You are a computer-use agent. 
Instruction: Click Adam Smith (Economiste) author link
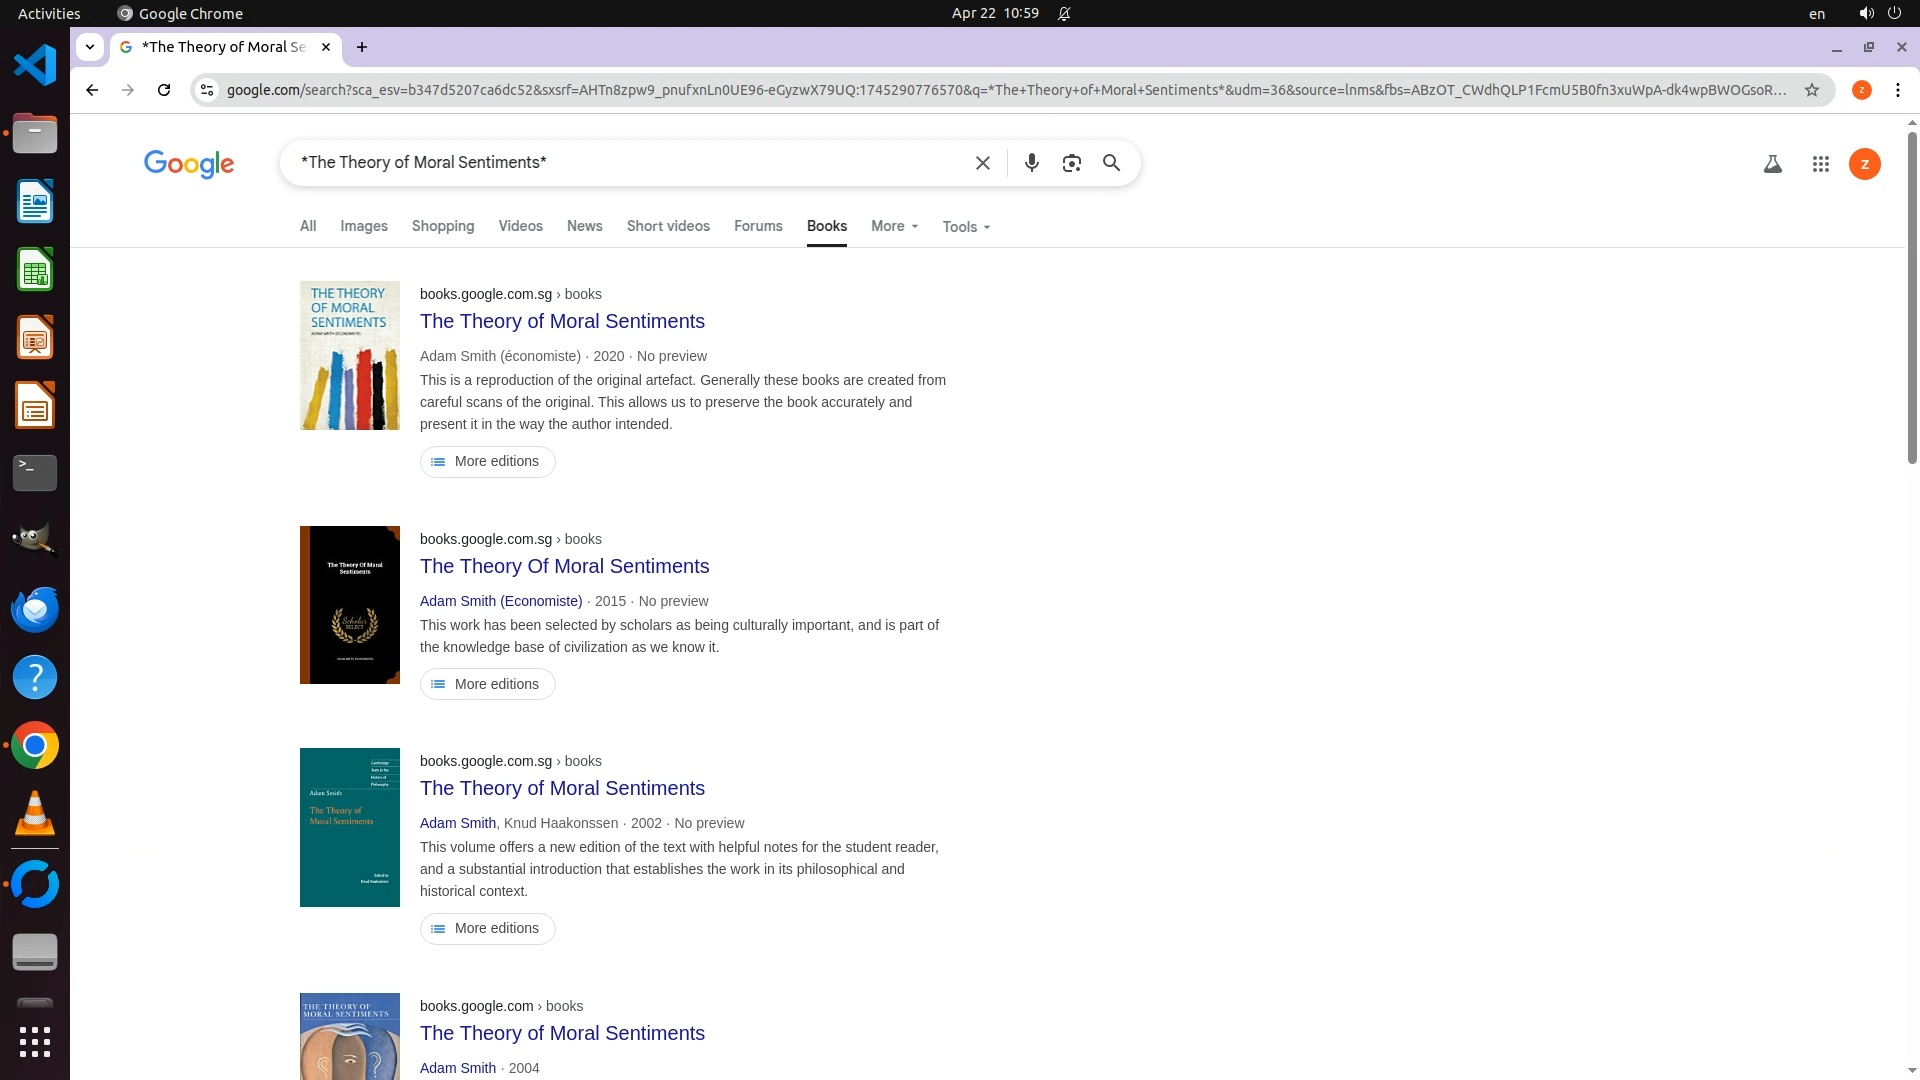500,601
